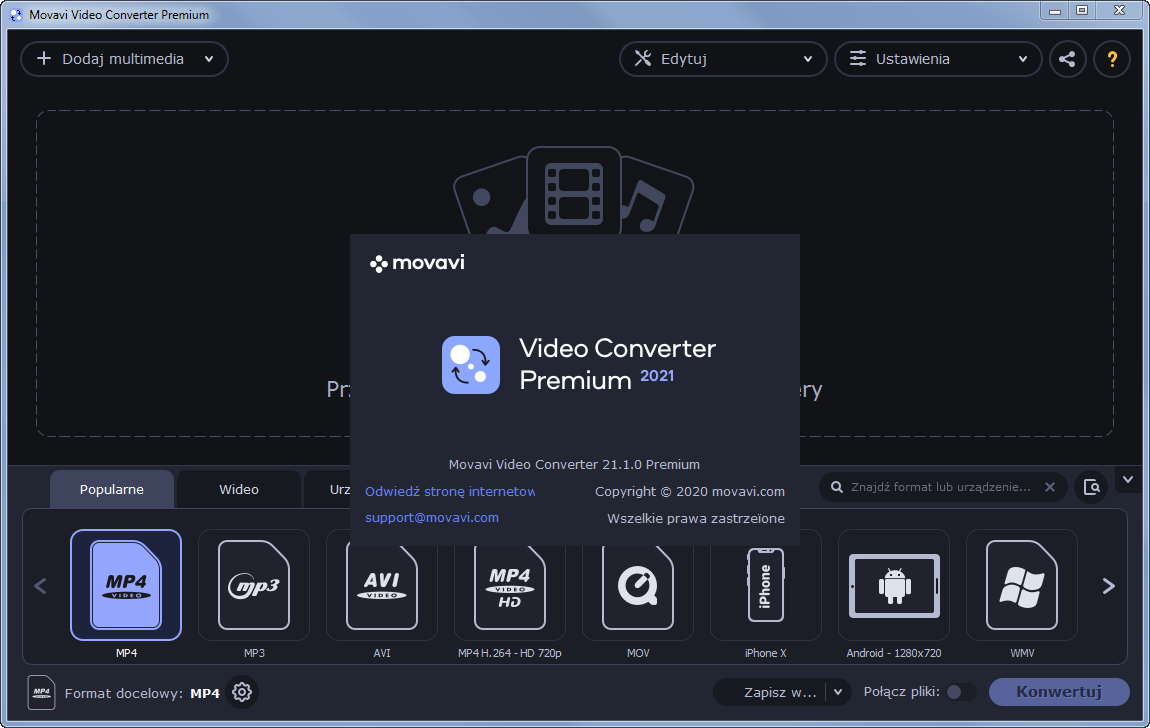Click the magnifier icon in the format search

[x=836, y=487]
